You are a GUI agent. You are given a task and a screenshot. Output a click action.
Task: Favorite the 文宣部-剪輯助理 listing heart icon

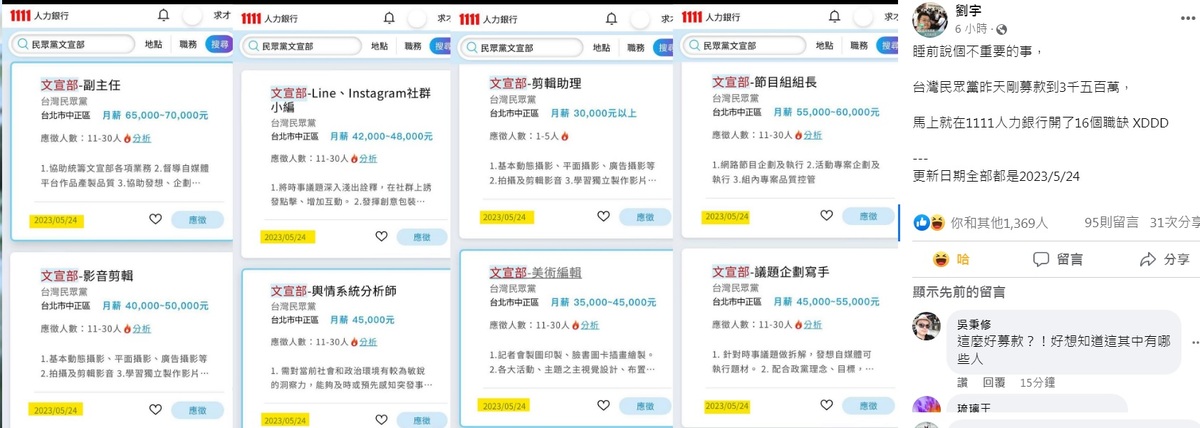coord(603,216)
